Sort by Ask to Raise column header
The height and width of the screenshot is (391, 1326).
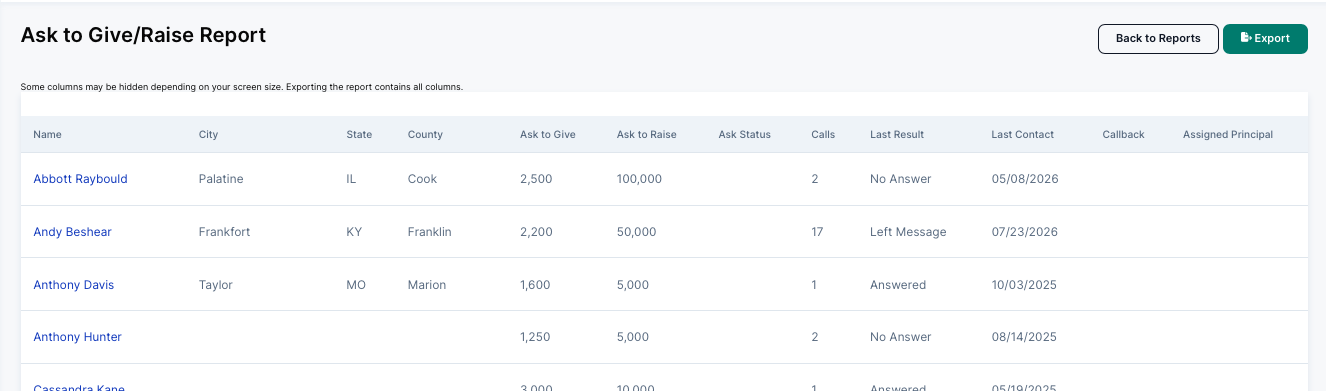[647, 134]
